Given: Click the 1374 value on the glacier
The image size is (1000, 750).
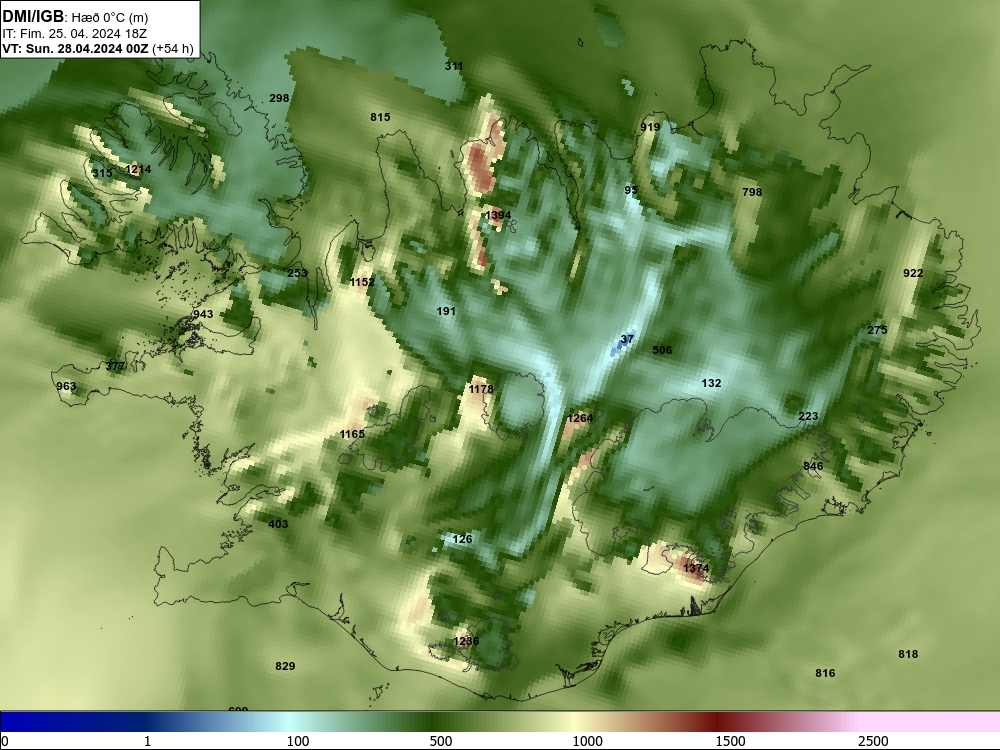Looking at the screenshot, I should click(x=696, y=568).
